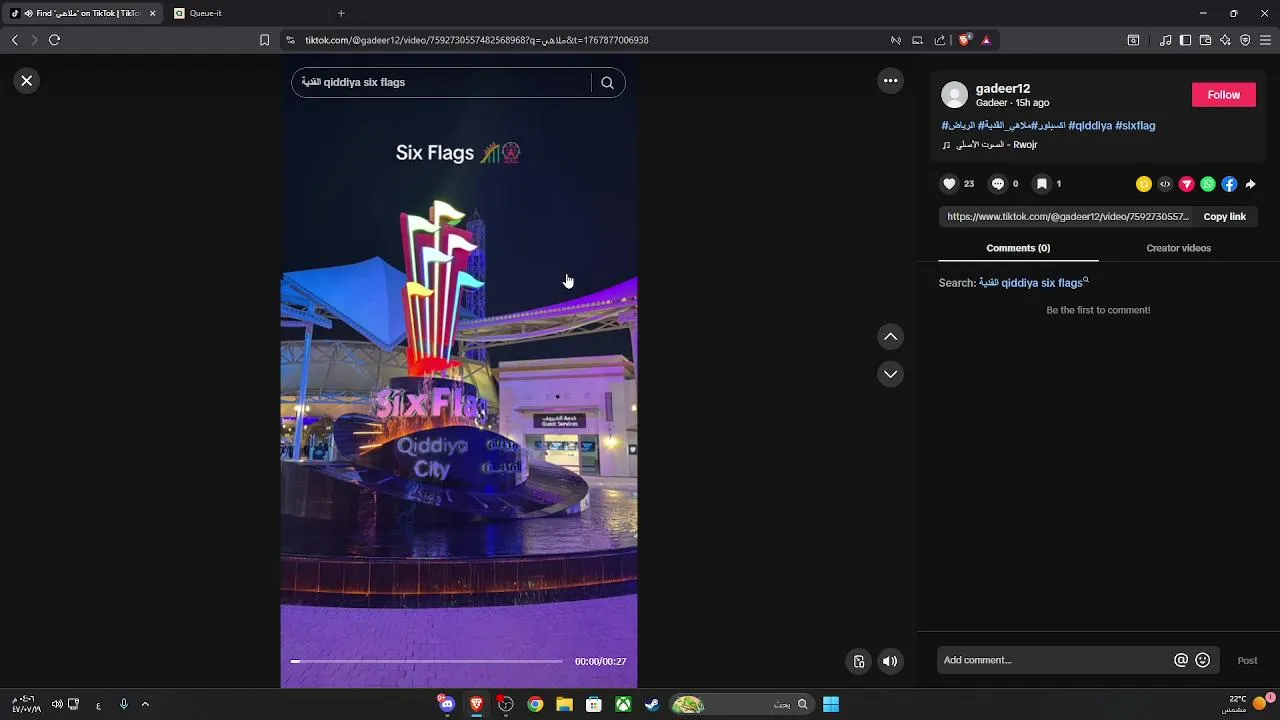
Task: Open the gadeer12 username link
Action: [1003, 89]
